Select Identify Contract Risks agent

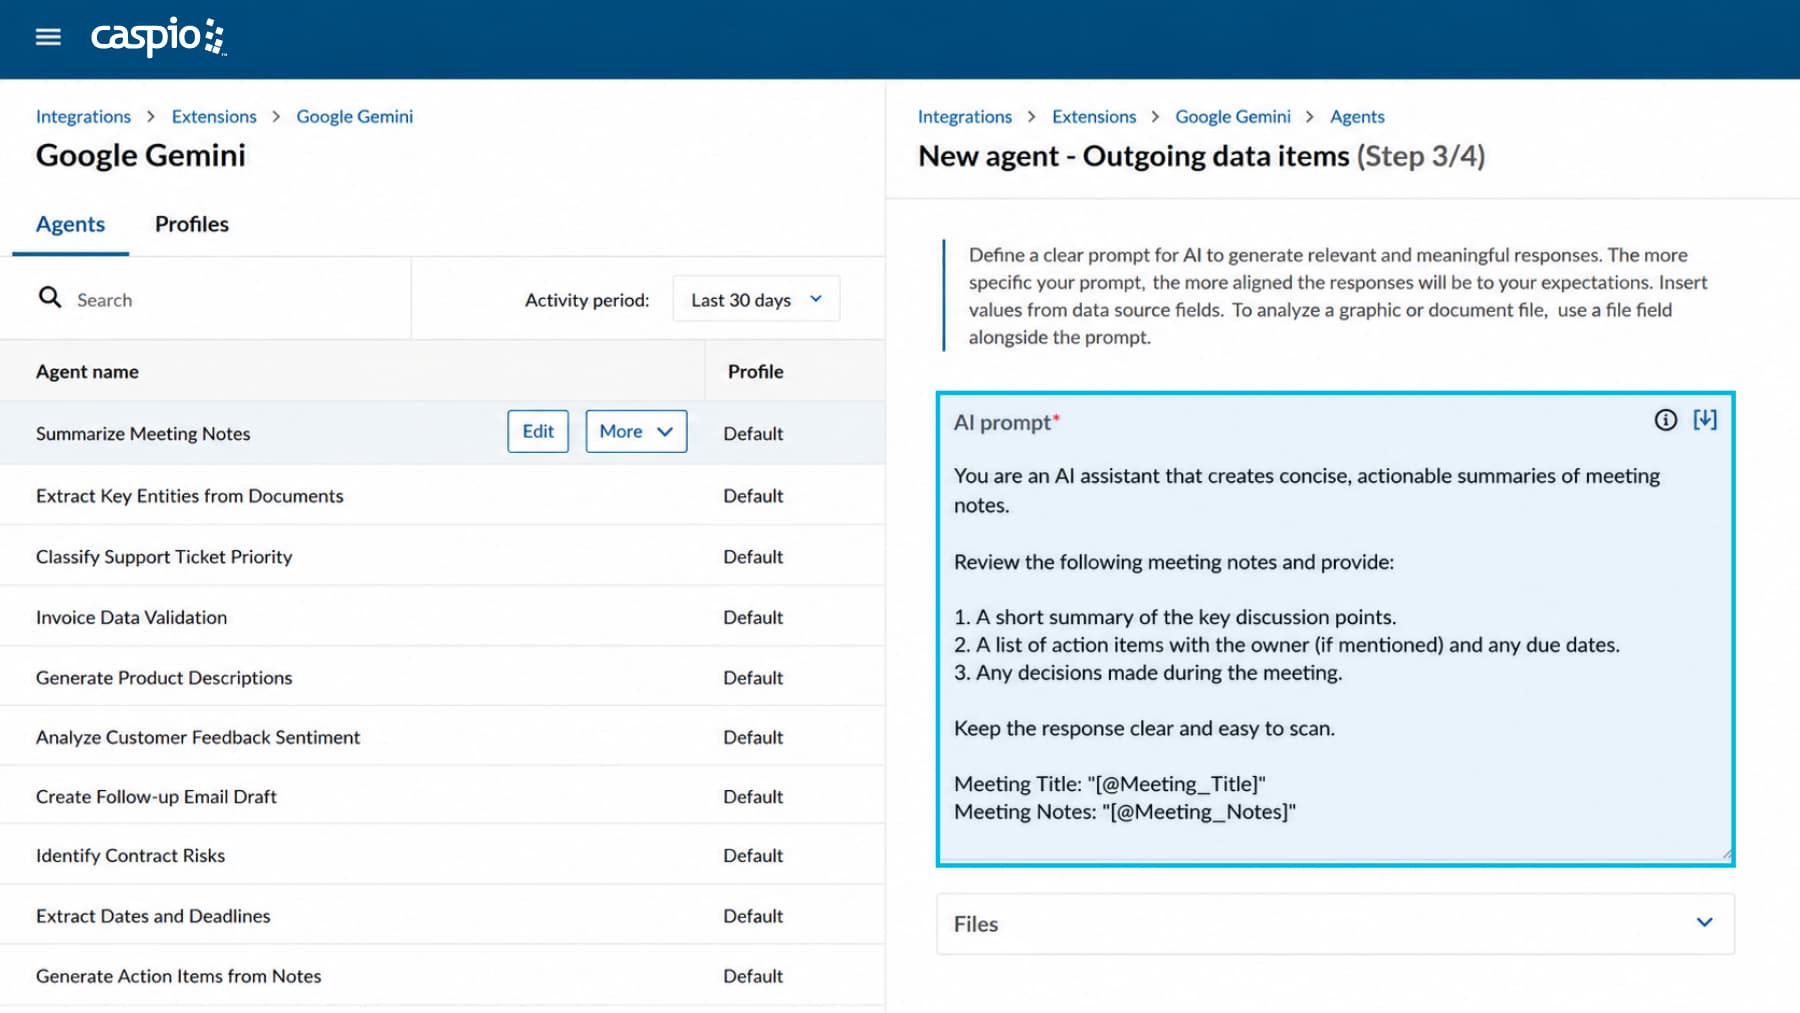click(x=131, y=855)
